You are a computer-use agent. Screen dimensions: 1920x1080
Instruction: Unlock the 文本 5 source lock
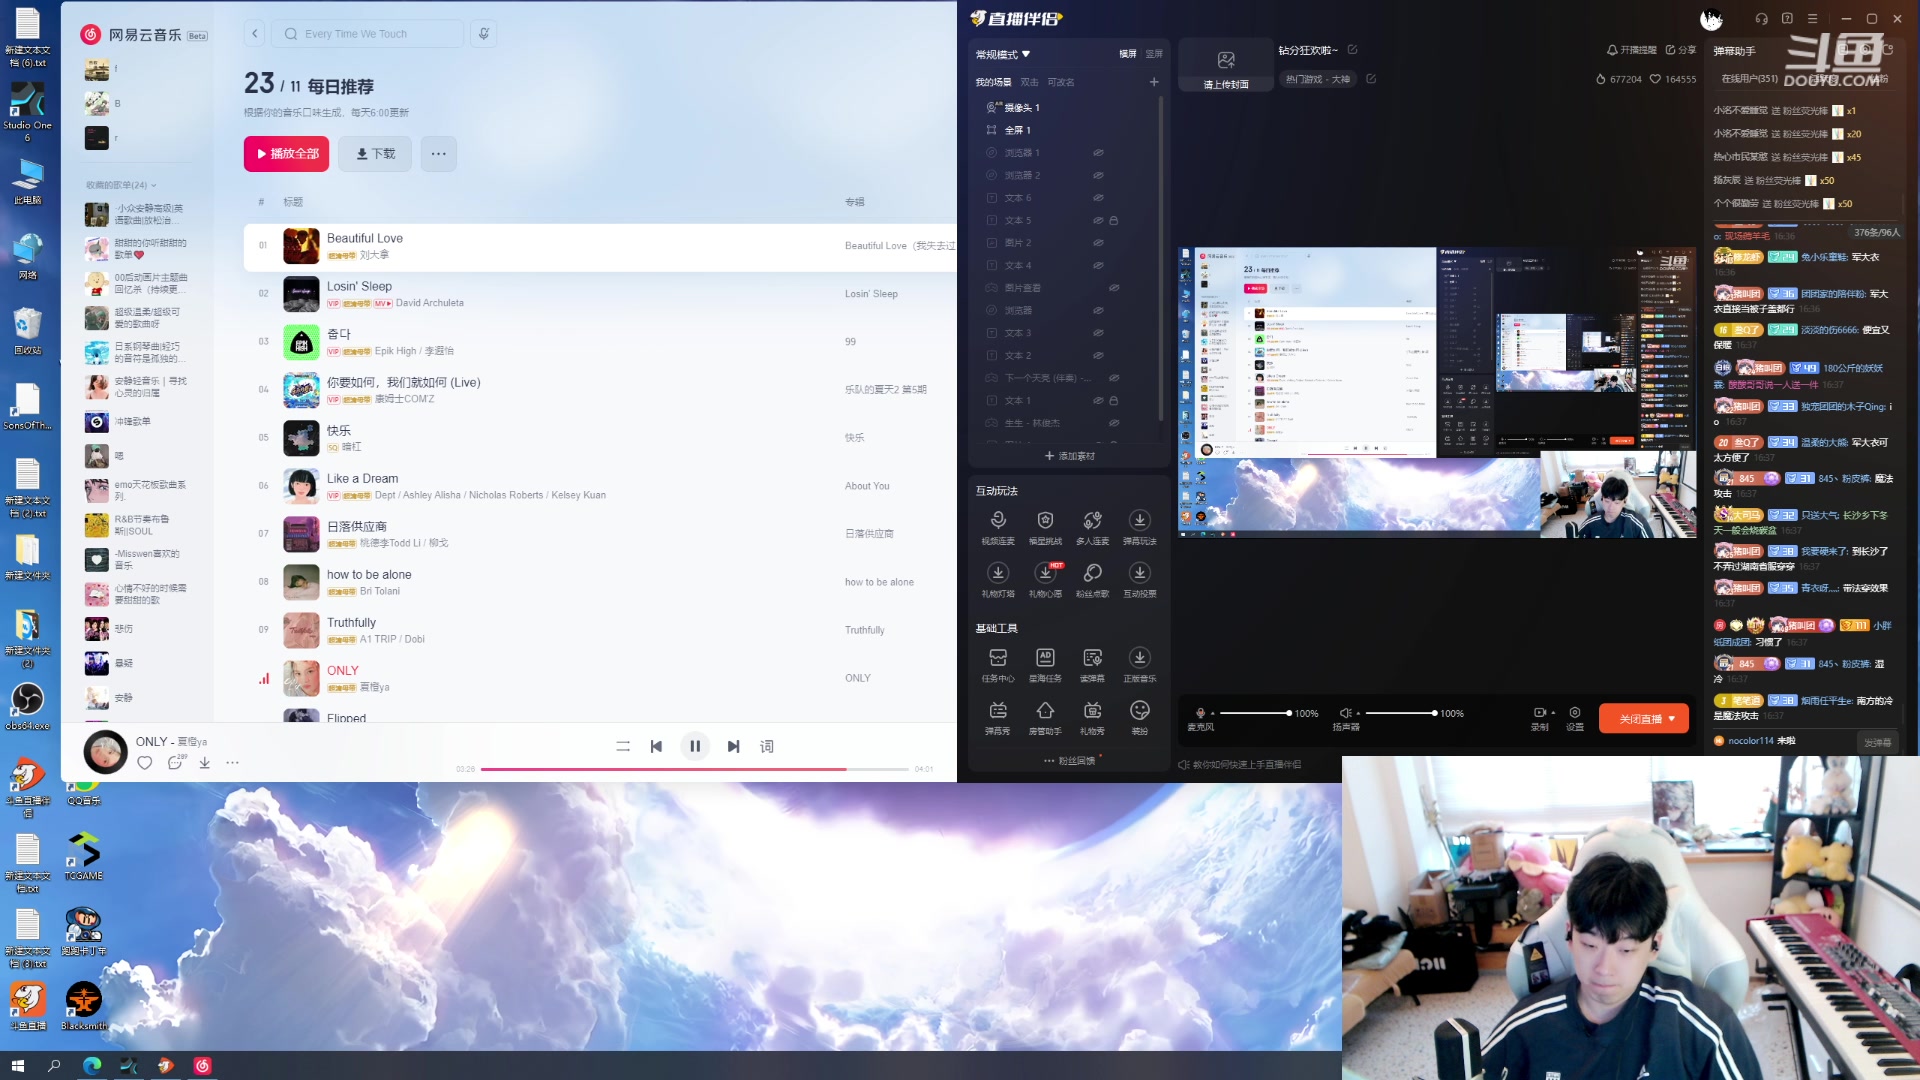coord(1113,220)
